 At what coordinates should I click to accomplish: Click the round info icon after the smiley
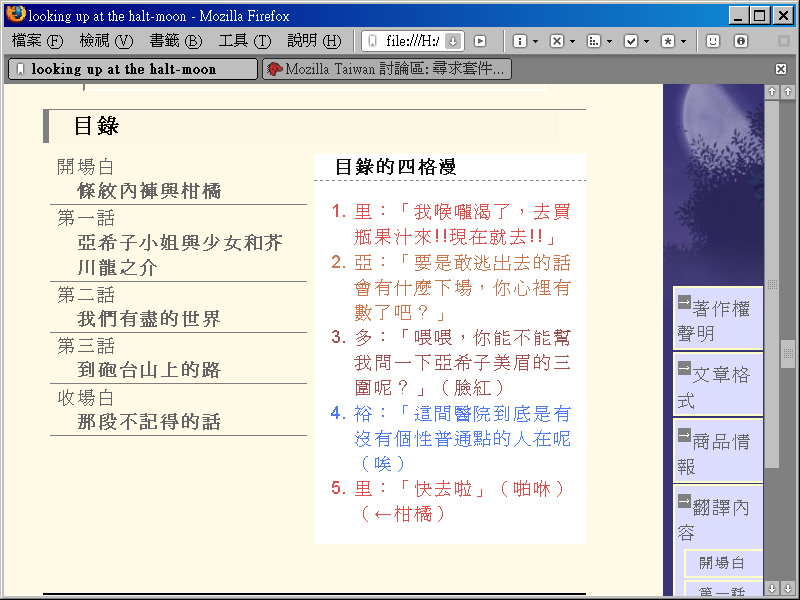click(741, 41)
